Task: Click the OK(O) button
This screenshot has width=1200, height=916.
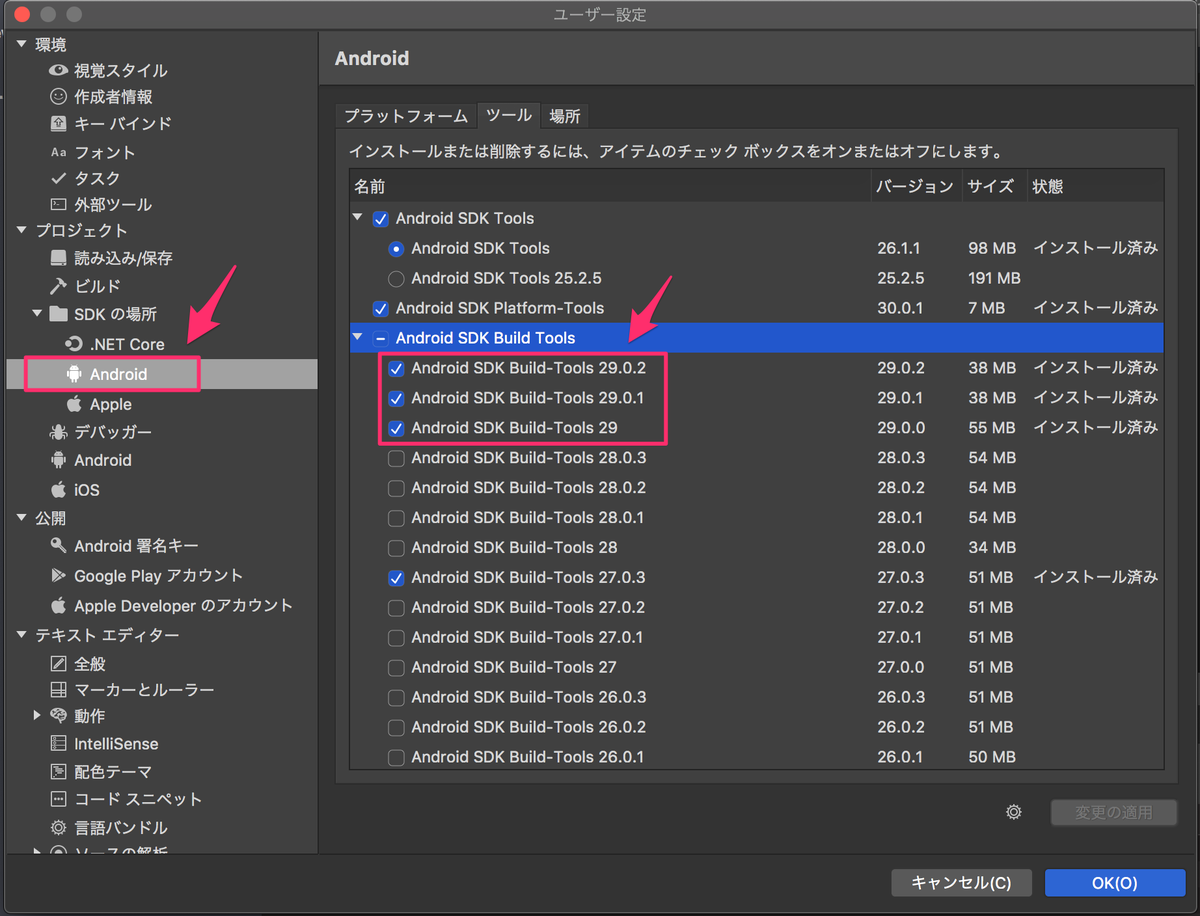Action: [1114, 883]
